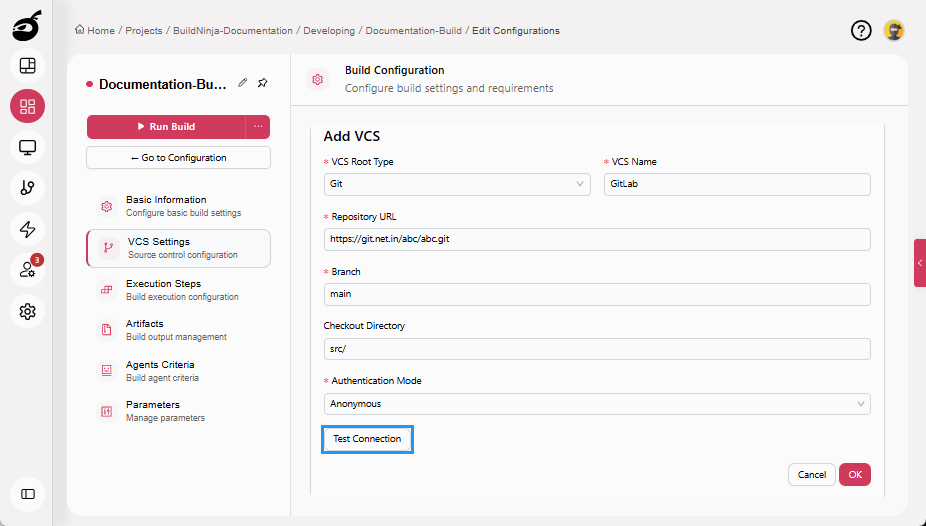
Task: Open Developing breadcrumb link
Action: (329, 30)
